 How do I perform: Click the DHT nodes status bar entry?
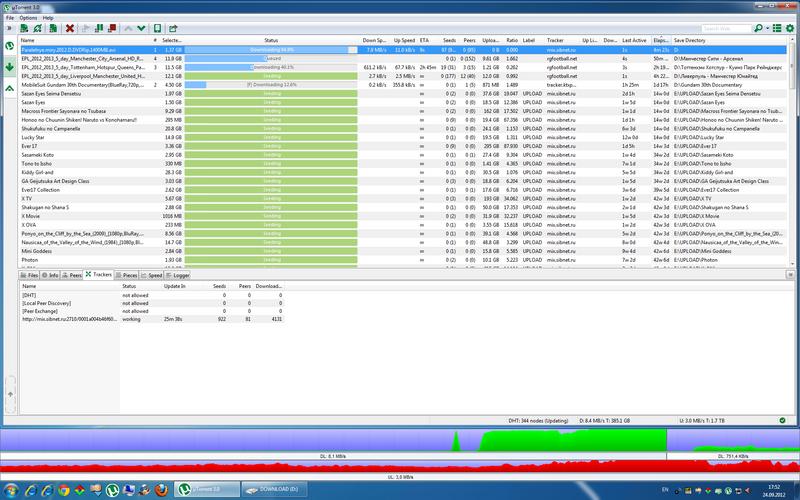tap(538, 421)
